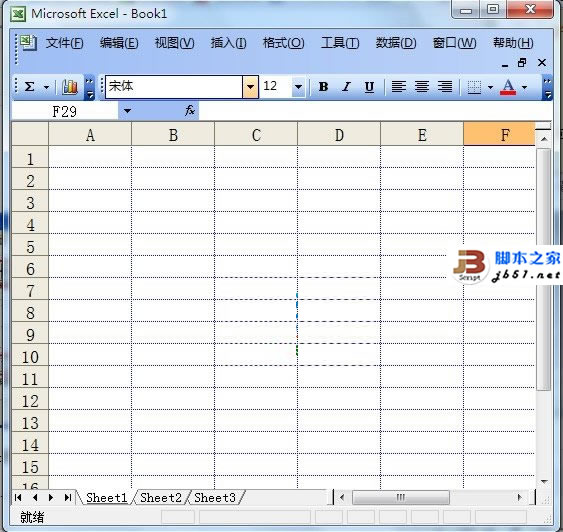This screenshot has width=563, height=532.
Task: Open the 文件(F) menu
Action: 65,43
